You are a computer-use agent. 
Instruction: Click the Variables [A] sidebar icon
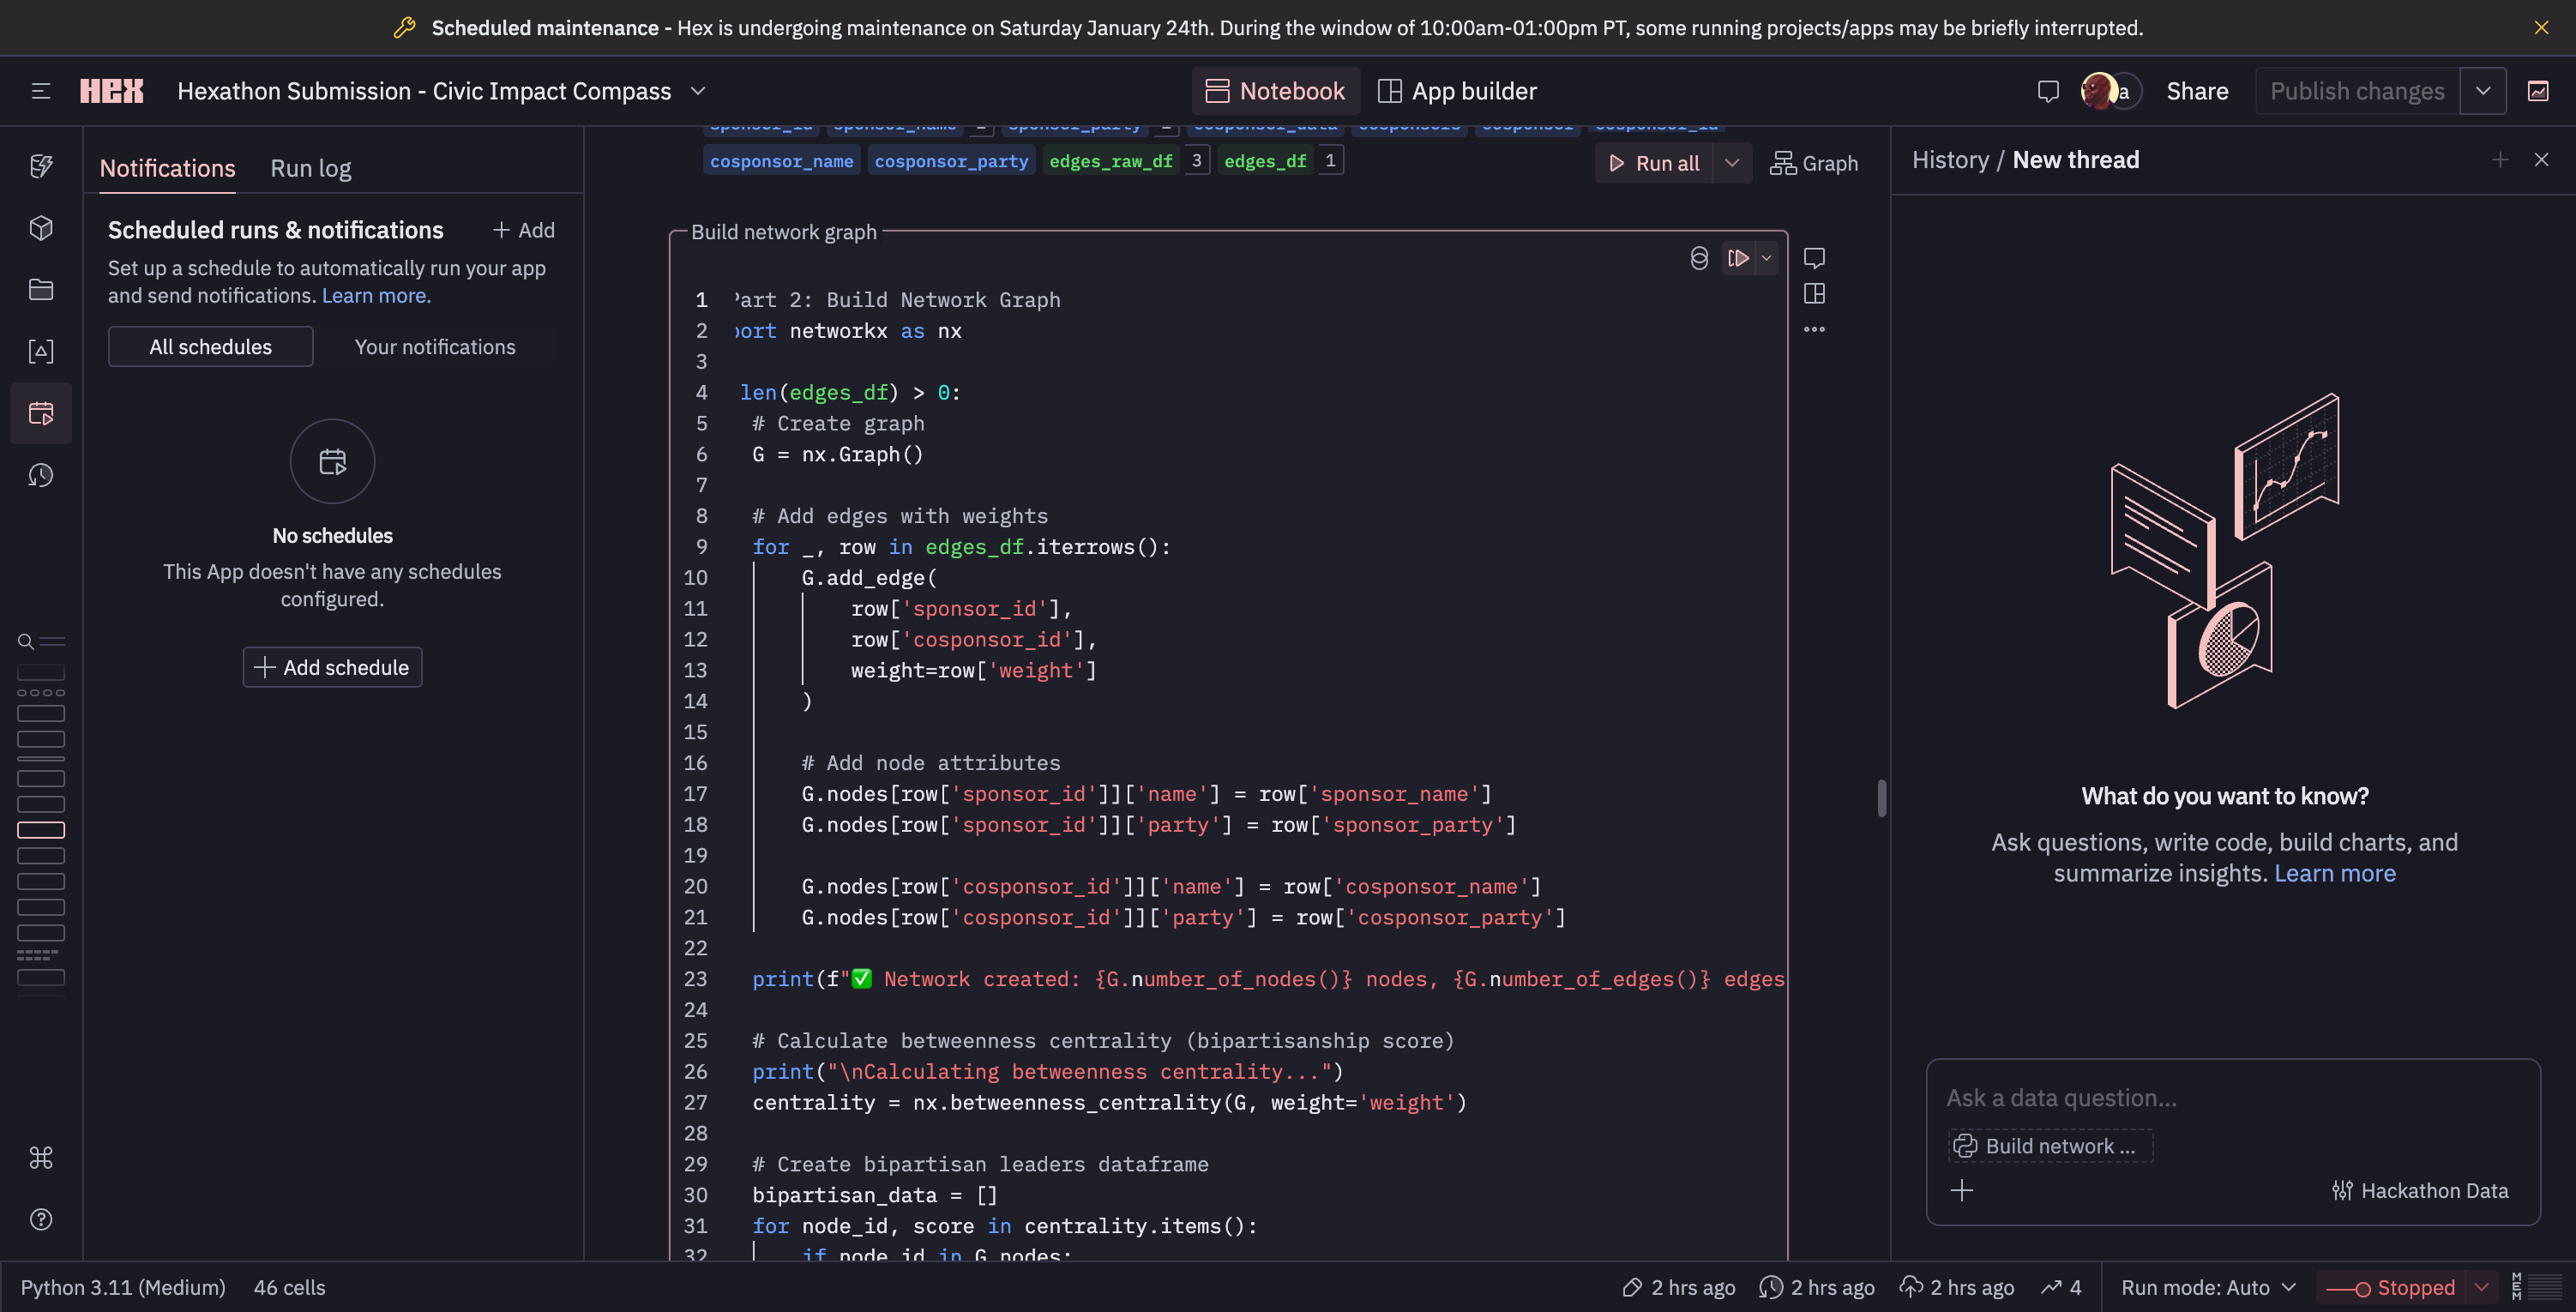[41, 351]
